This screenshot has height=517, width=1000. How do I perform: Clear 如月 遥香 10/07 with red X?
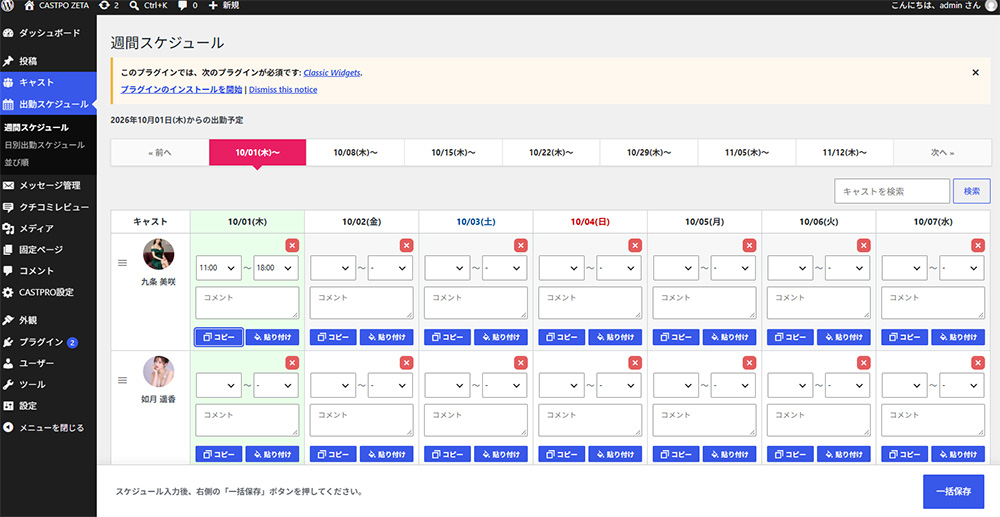(978, 363)
